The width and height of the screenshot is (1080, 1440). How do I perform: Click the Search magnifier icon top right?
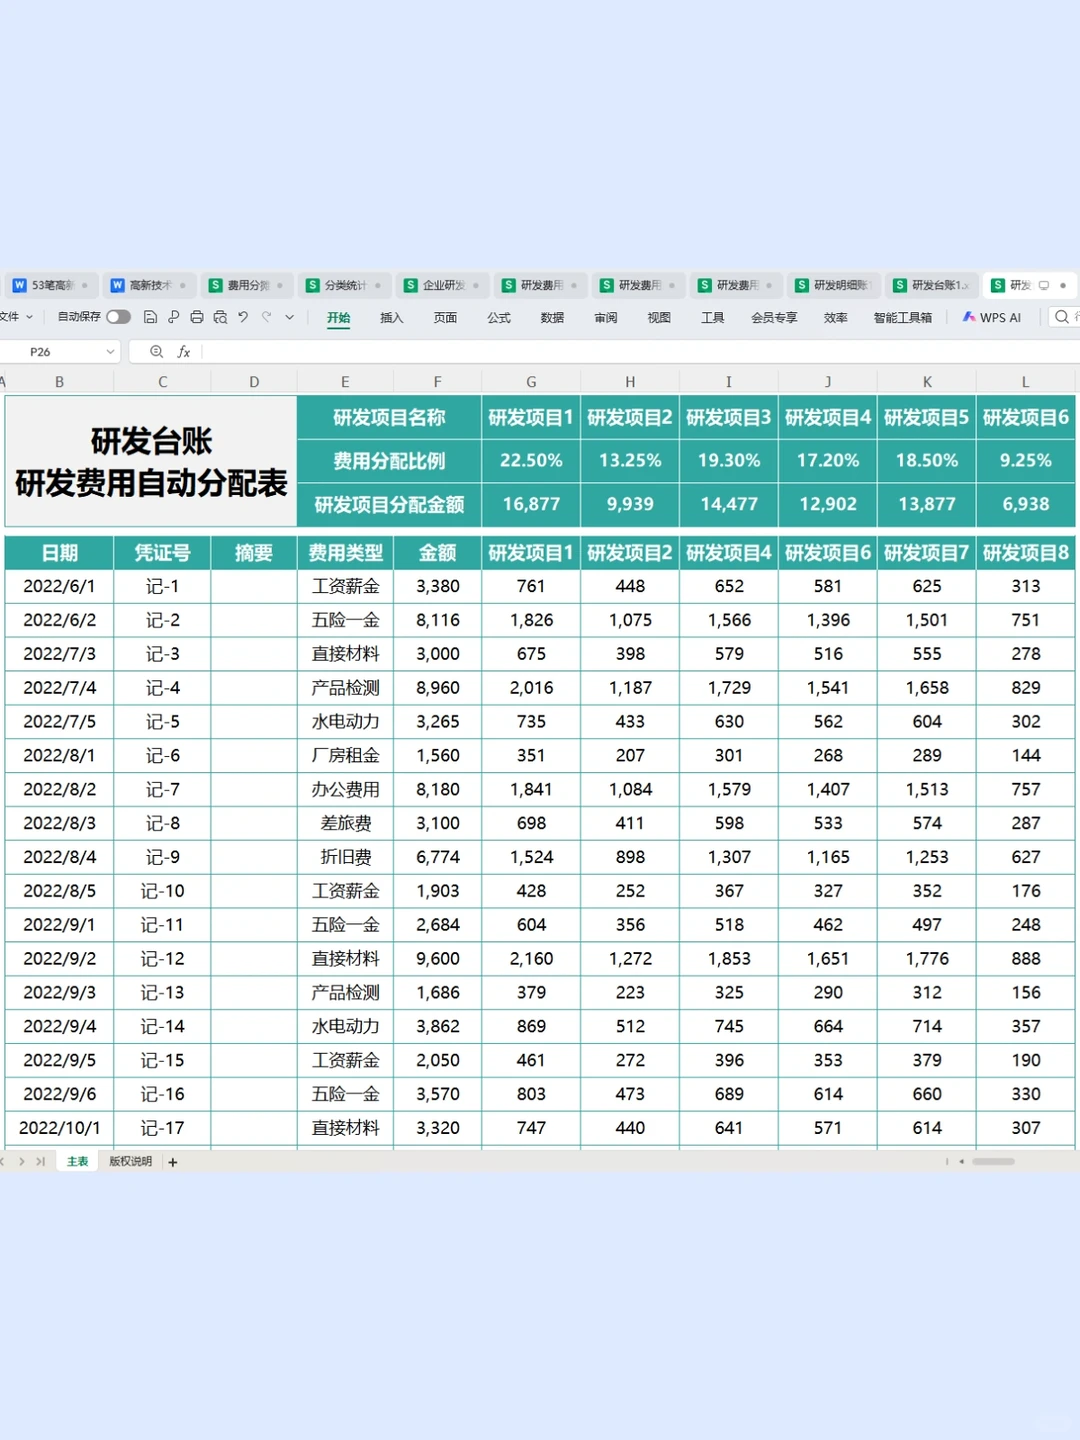[1062, 317]
